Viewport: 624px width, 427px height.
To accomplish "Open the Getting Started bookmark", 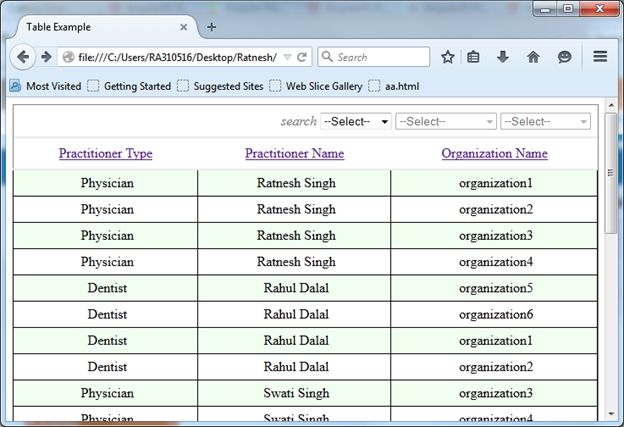I will click(129, 86).
